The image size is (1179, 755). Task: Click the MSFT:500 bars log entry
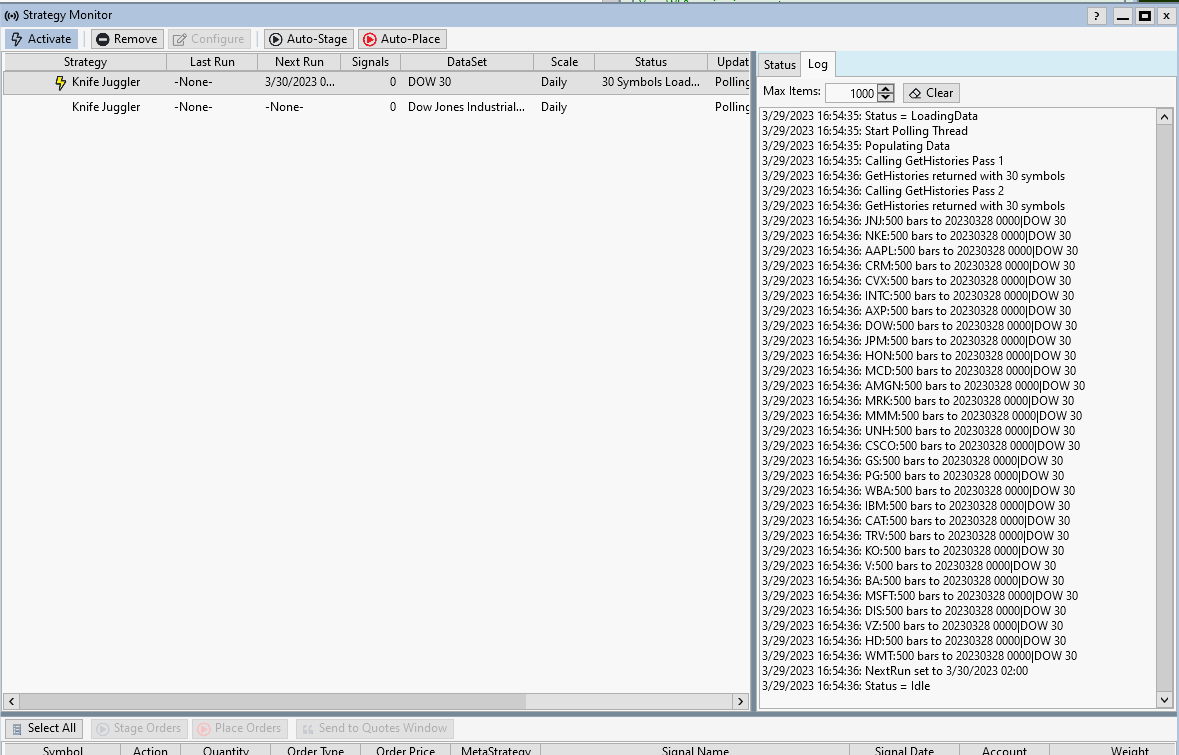pos(920,596)
